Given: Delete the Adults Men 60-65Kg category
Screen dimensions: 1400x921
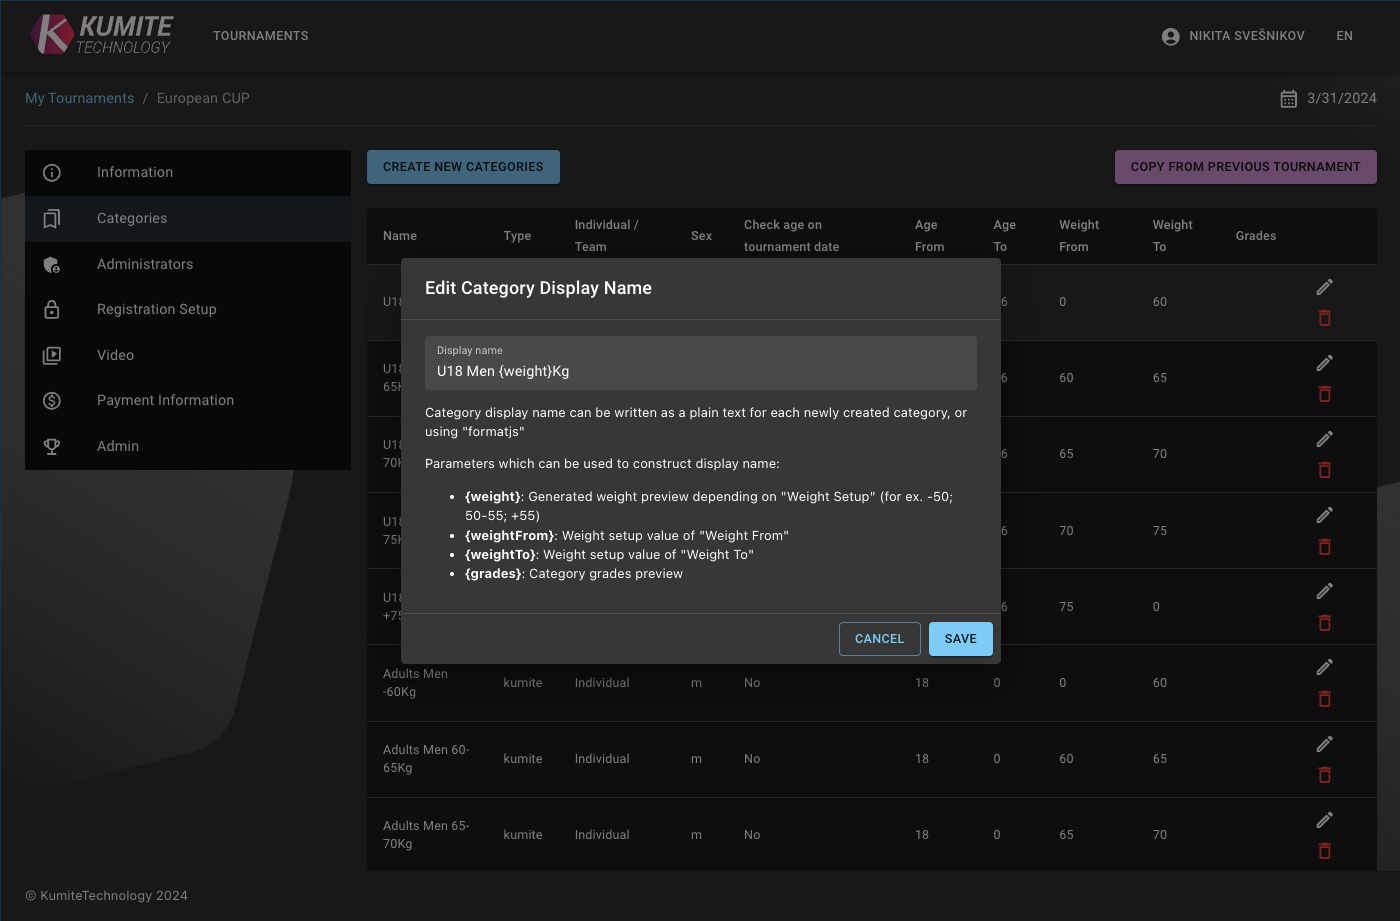Looking at the screenshot, I should coord(1324,775).
